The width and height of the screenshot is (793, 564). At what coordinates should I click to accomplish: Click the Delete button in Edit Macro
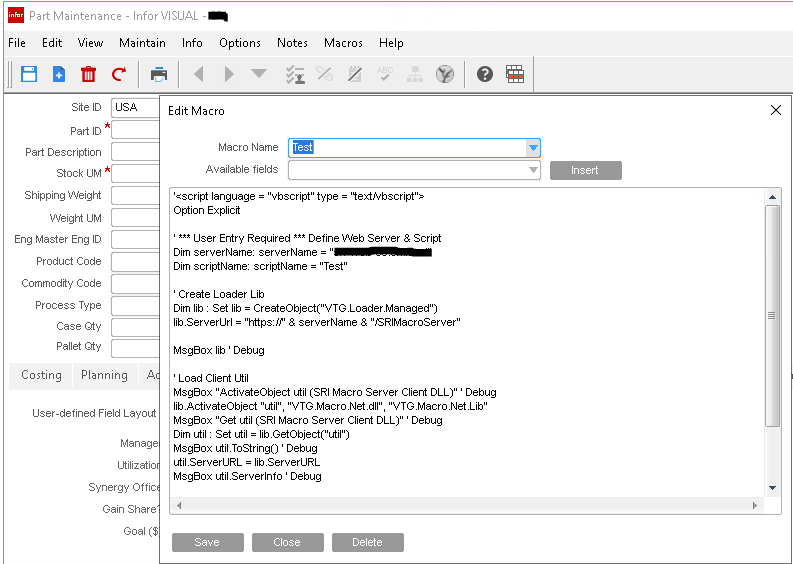click(x=368, y=542)
